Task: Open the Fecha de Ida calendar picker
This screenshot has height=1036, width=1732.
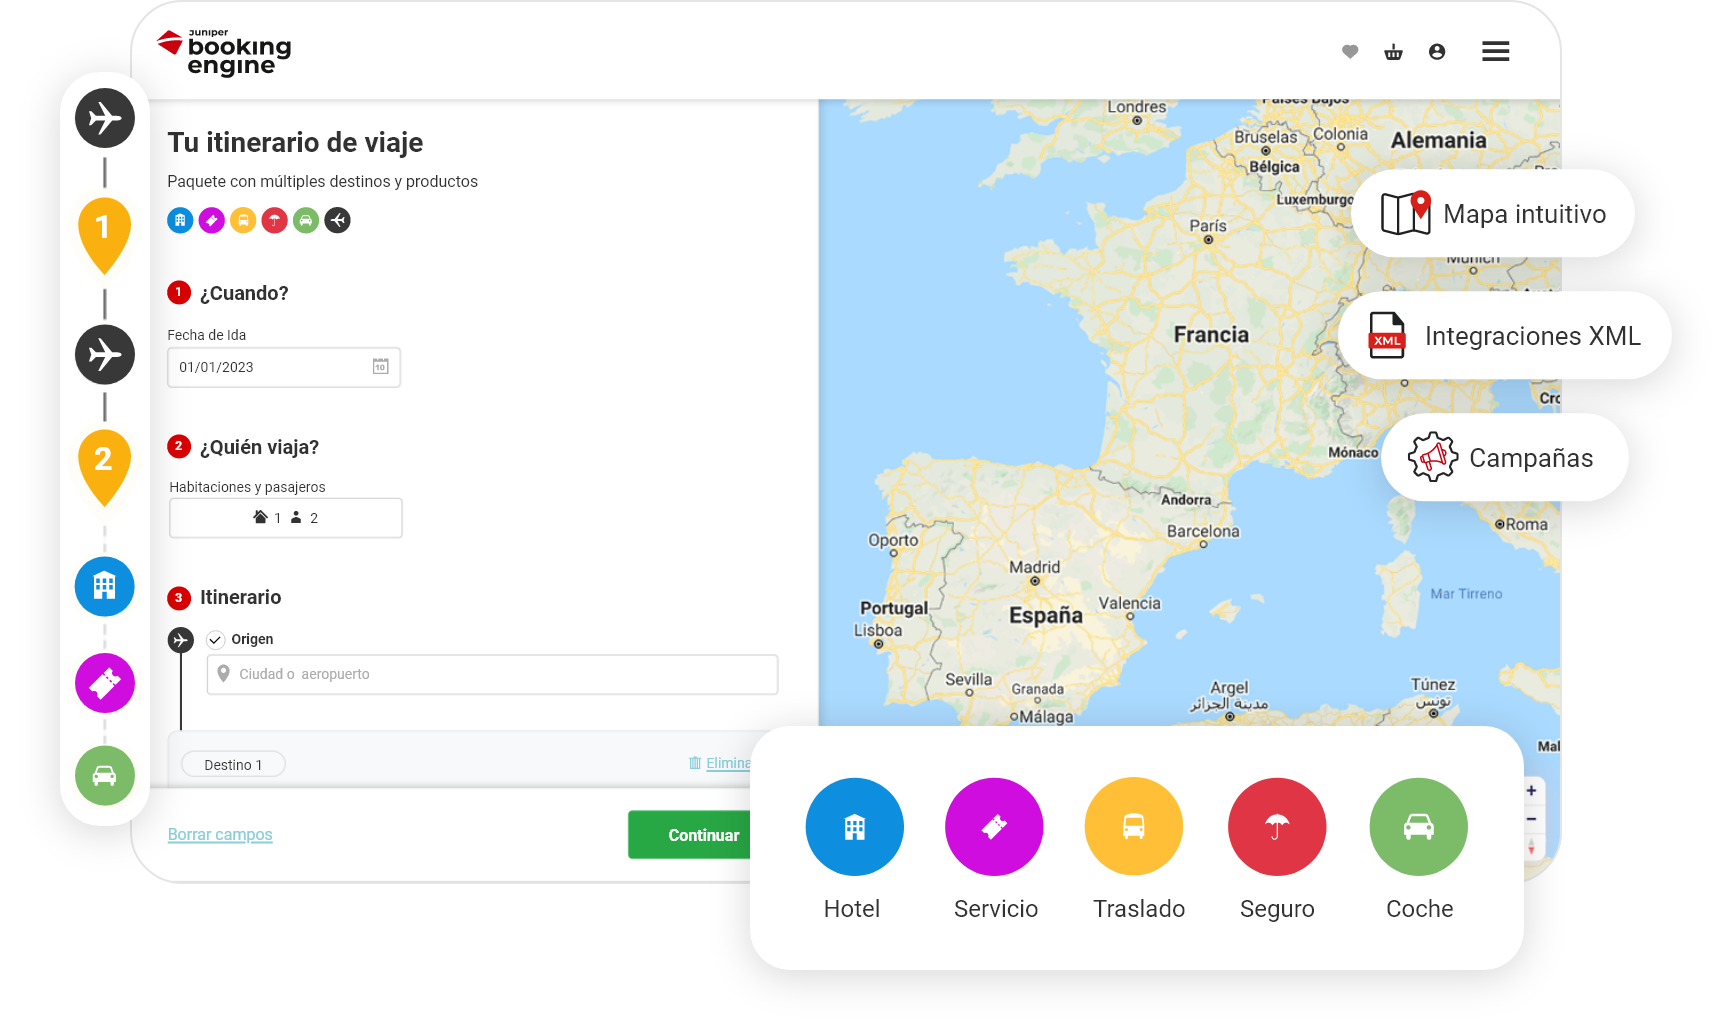Action: point(380,367)
